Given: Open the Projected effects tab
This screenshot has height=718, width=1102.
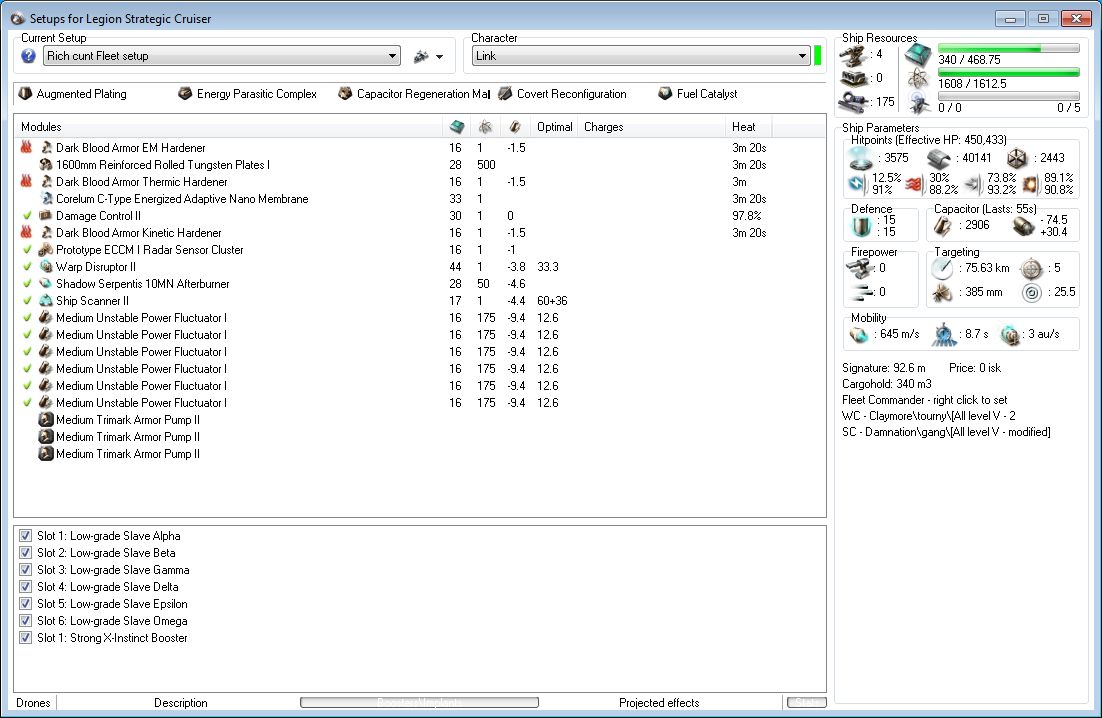Looking at the screenshot, I should coord(659,703).
